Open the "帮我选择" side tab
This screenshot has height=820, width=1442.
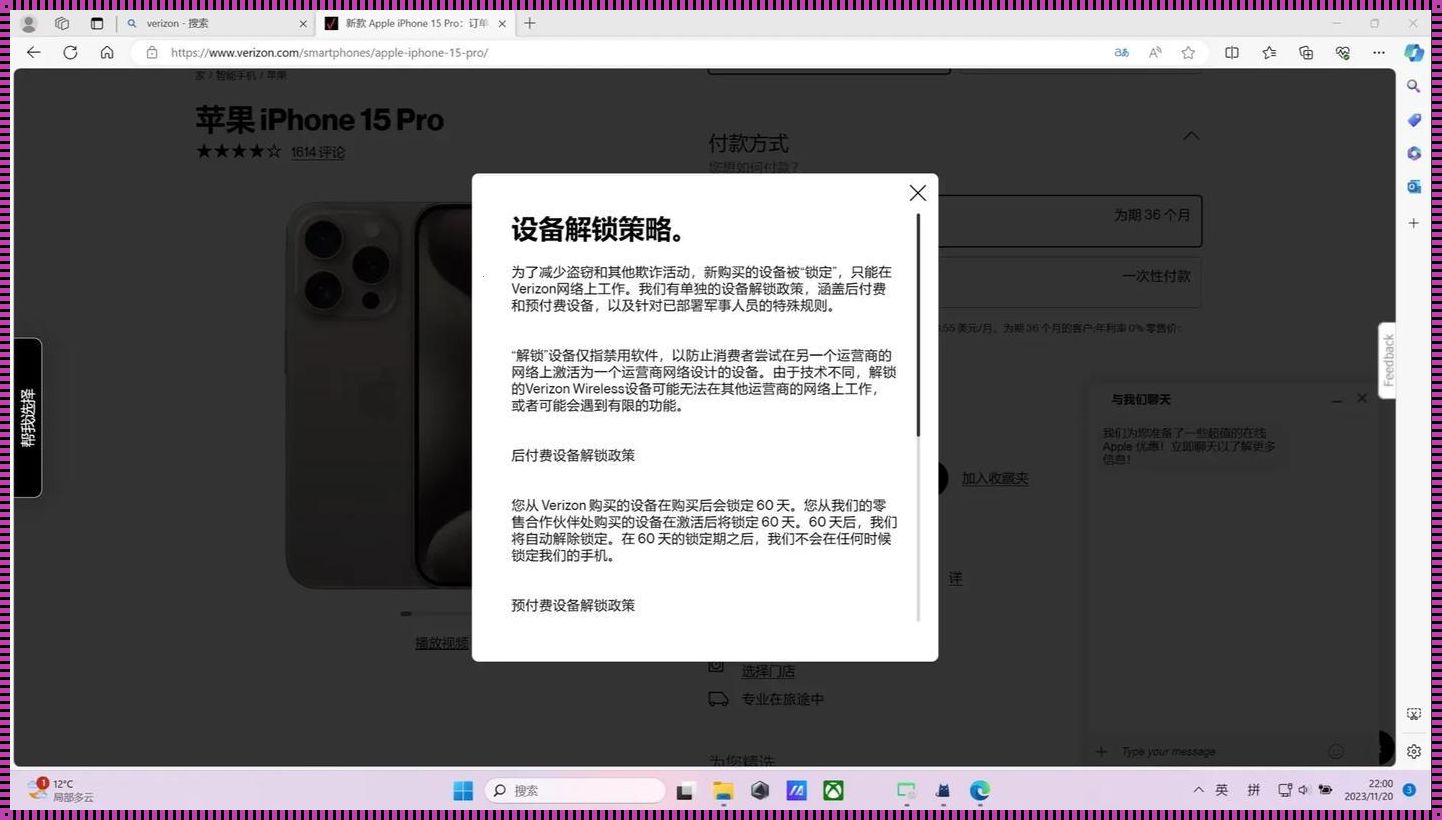pos(28,417)
